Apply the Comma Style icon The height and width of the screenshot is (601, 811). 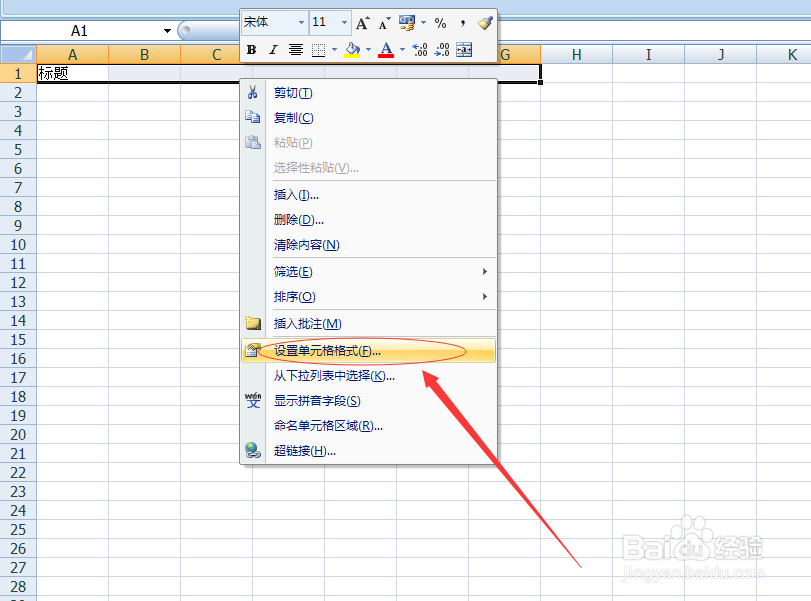pyautogui.click(x=465, y=21)
